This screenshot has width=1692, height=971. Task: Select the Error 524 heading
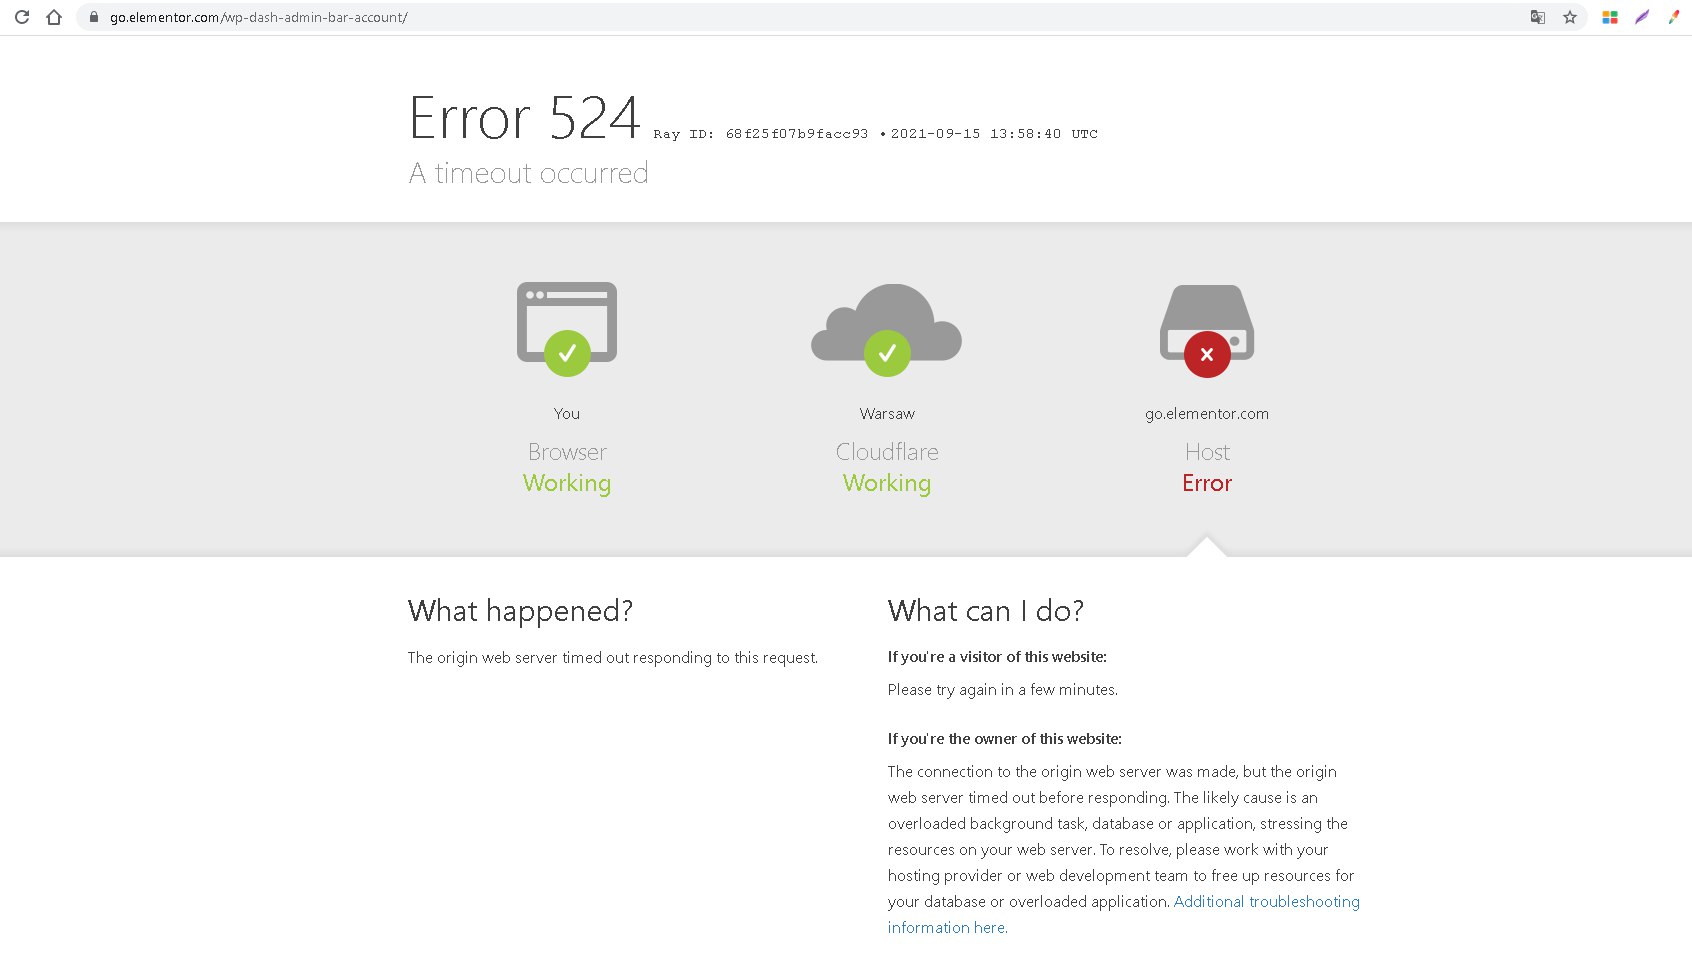524,118
